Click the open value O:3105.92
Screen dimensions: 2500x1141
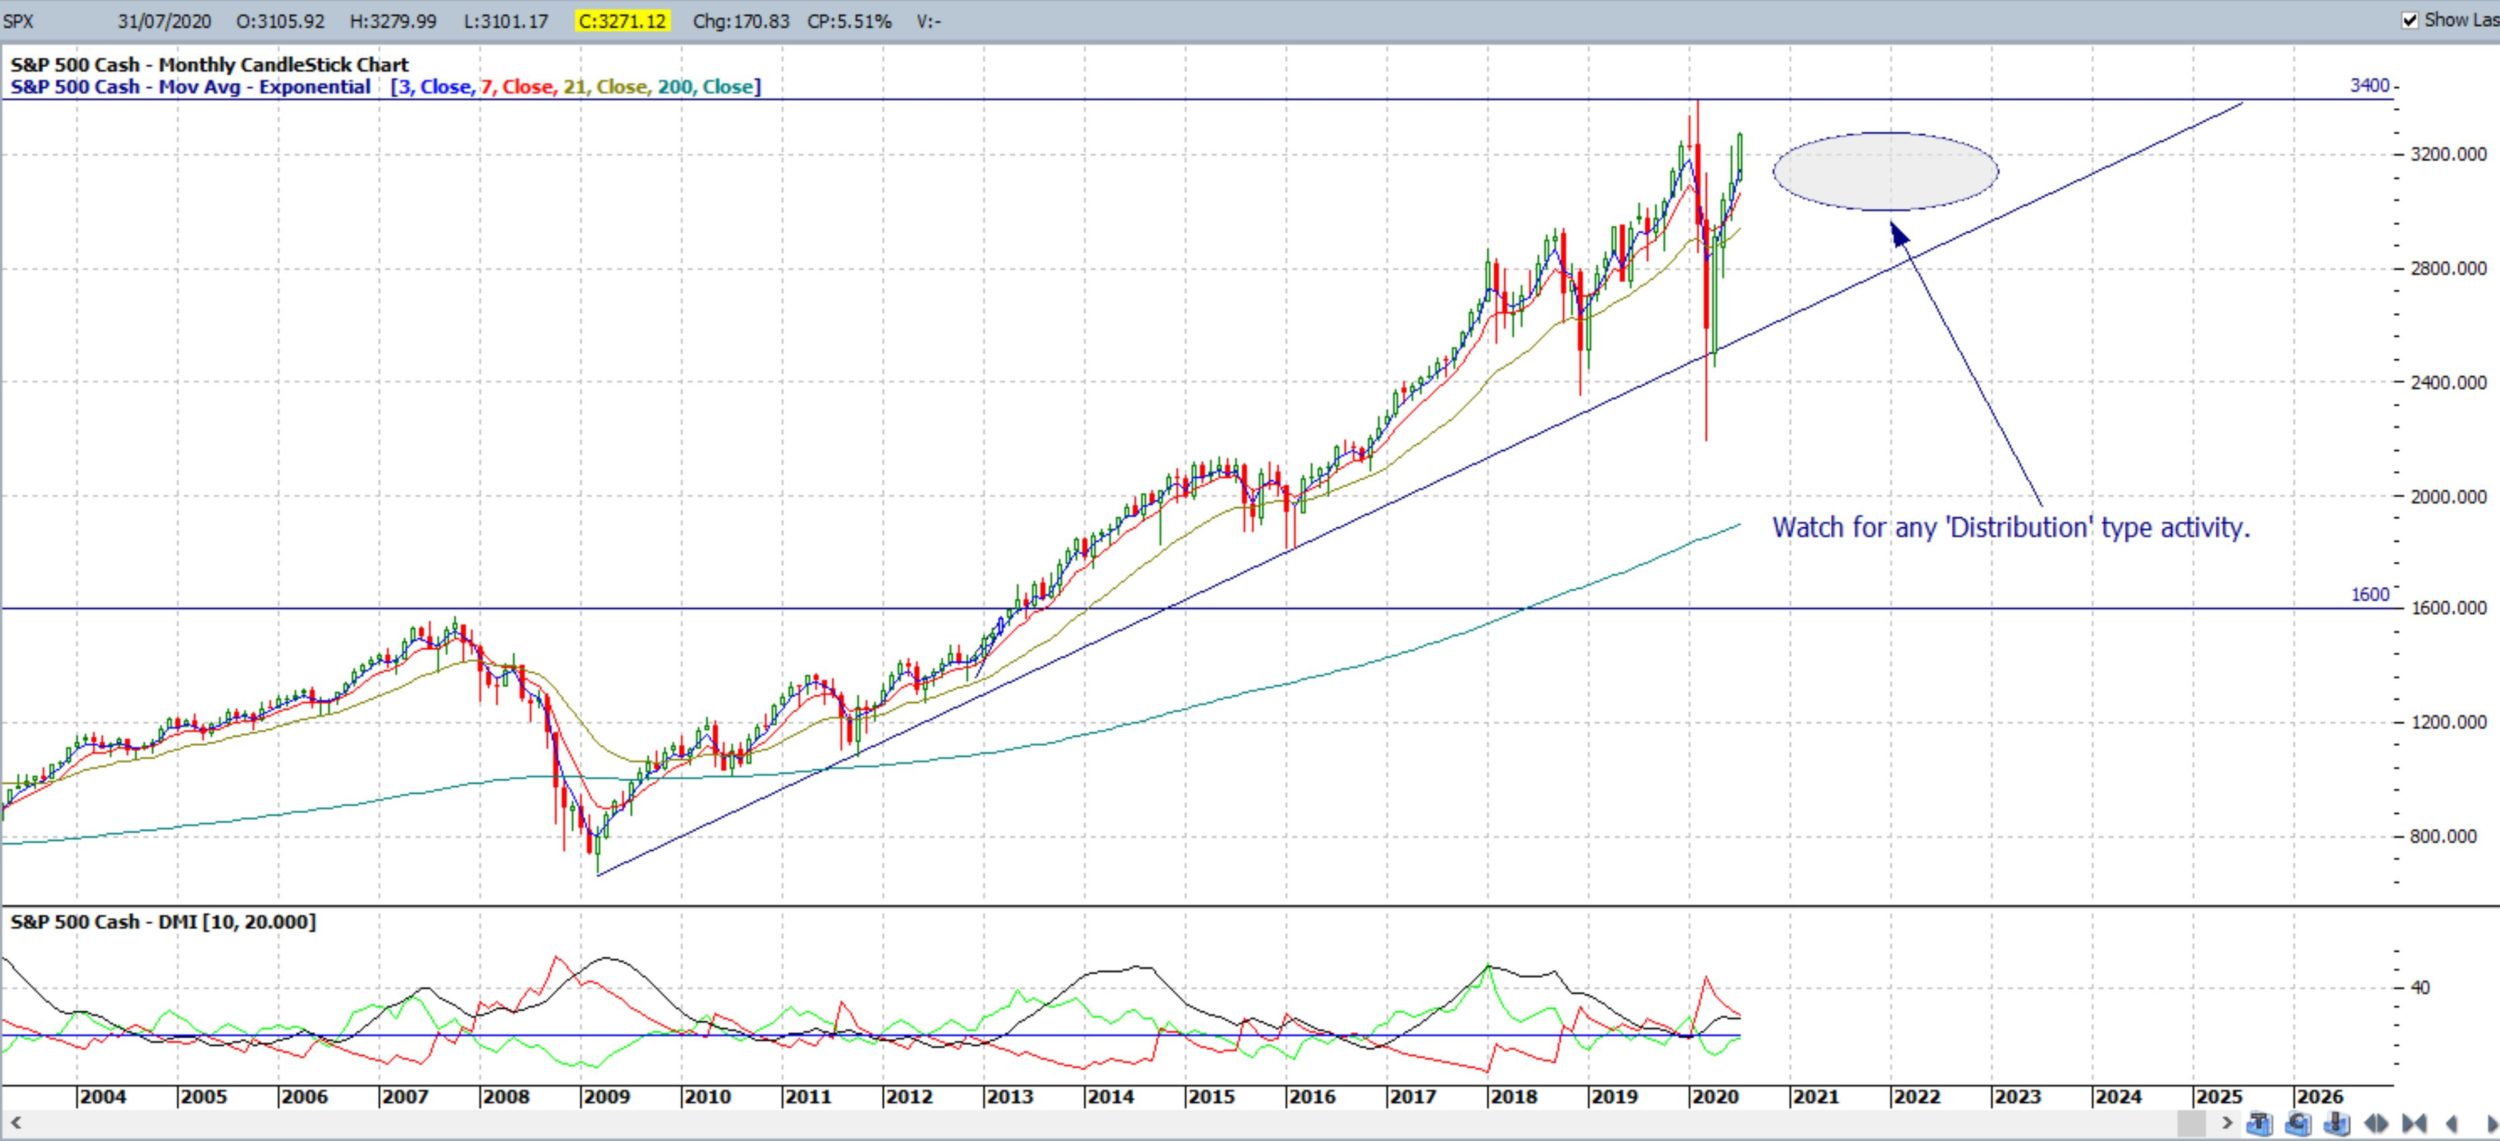point(280,21)
